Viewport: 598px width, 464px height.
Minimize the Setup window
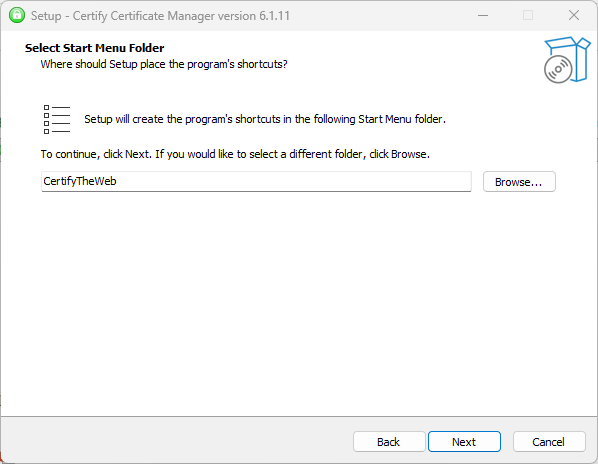click(483, 16)
